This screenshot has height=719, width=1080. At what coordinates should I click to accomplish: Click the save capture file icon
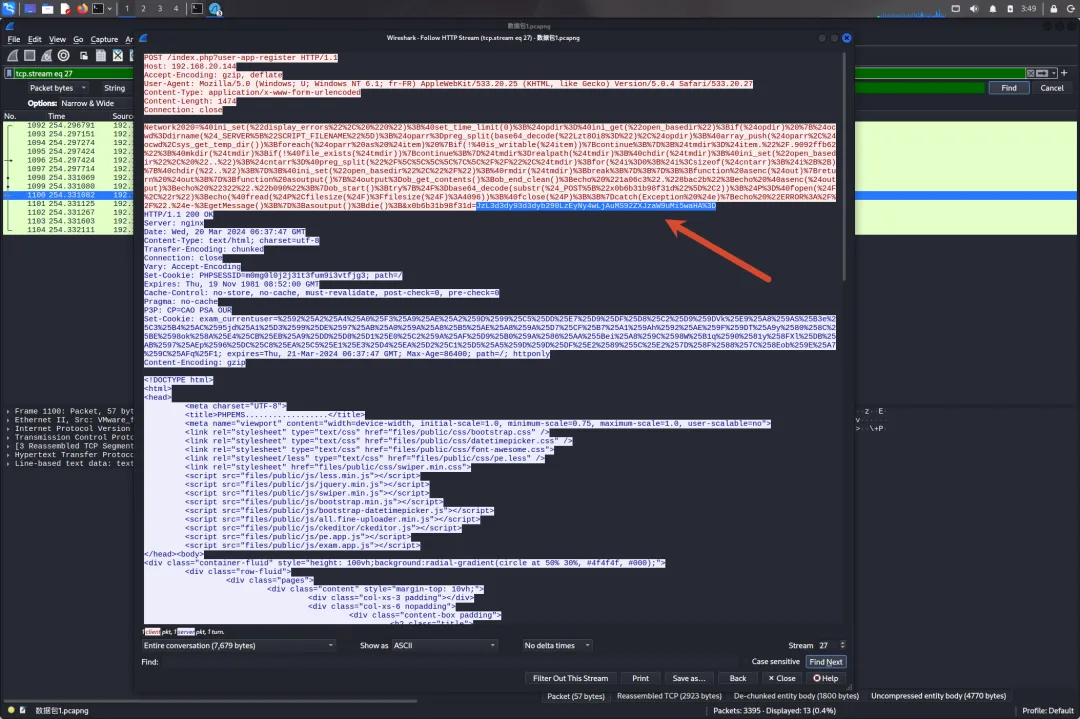click(x=101, y=56)
